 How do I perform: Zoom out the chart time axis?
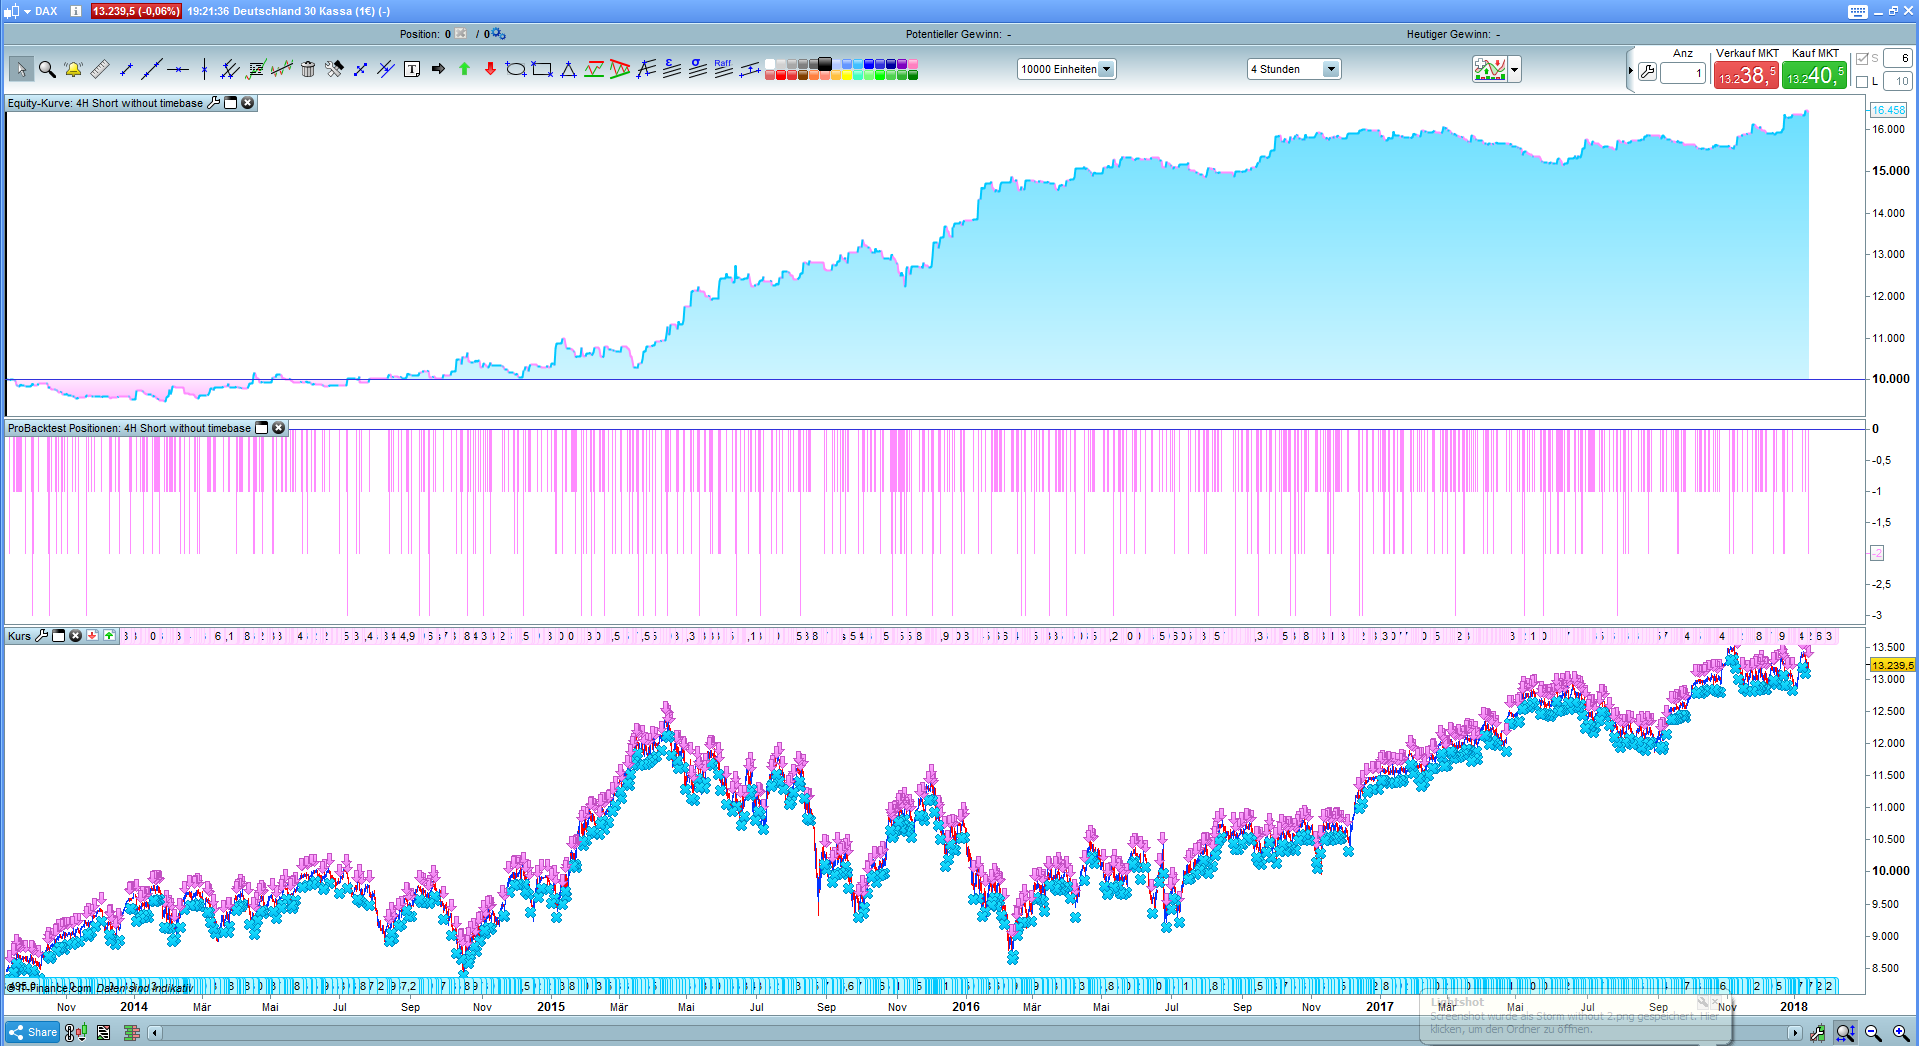1873,1033
